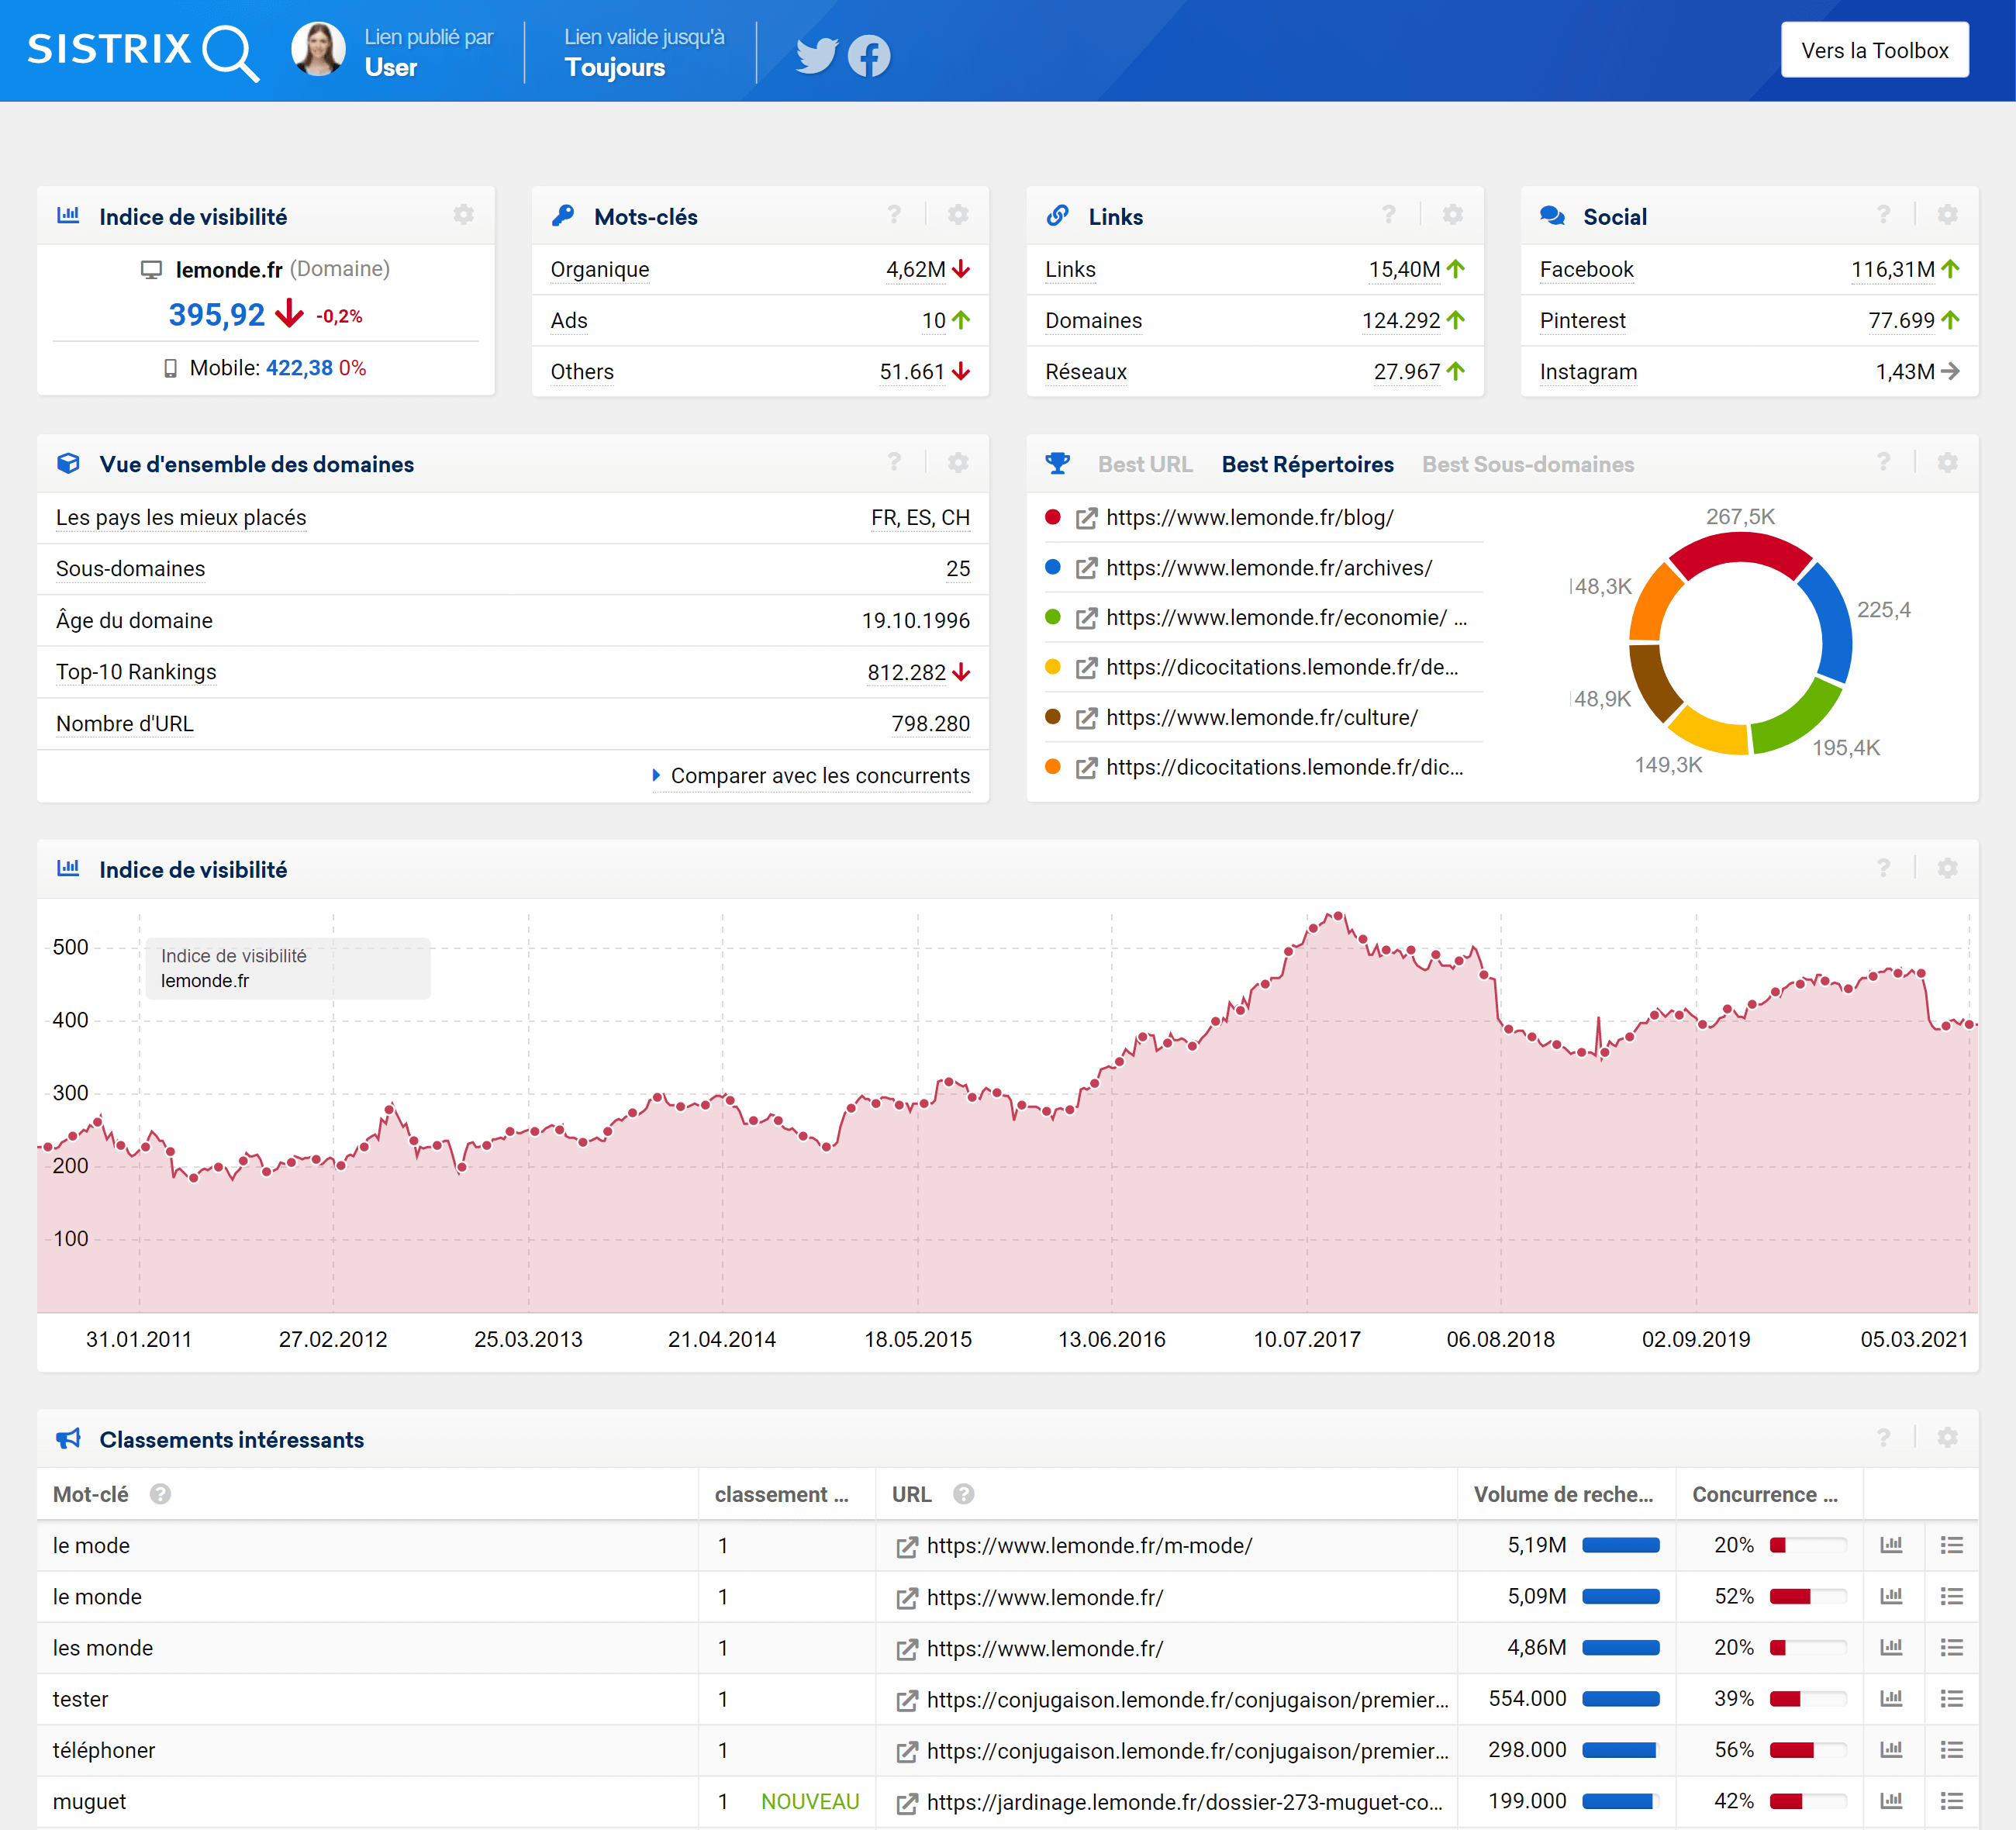Click the Sous-domaines label
The height and width of the screenshot is (1830, 2016).
130,569
